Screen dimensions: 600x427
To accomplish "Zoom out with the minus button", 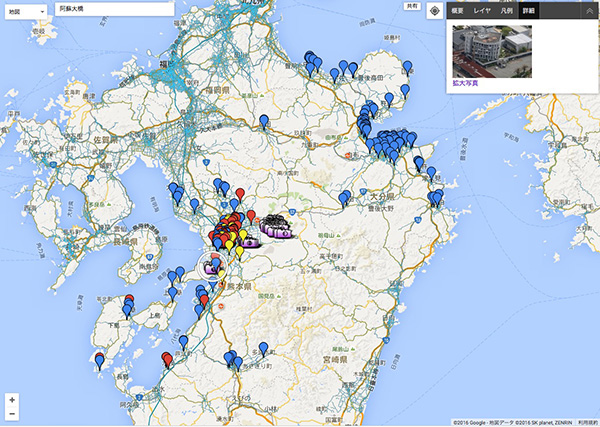I will [x=11, y=413].
